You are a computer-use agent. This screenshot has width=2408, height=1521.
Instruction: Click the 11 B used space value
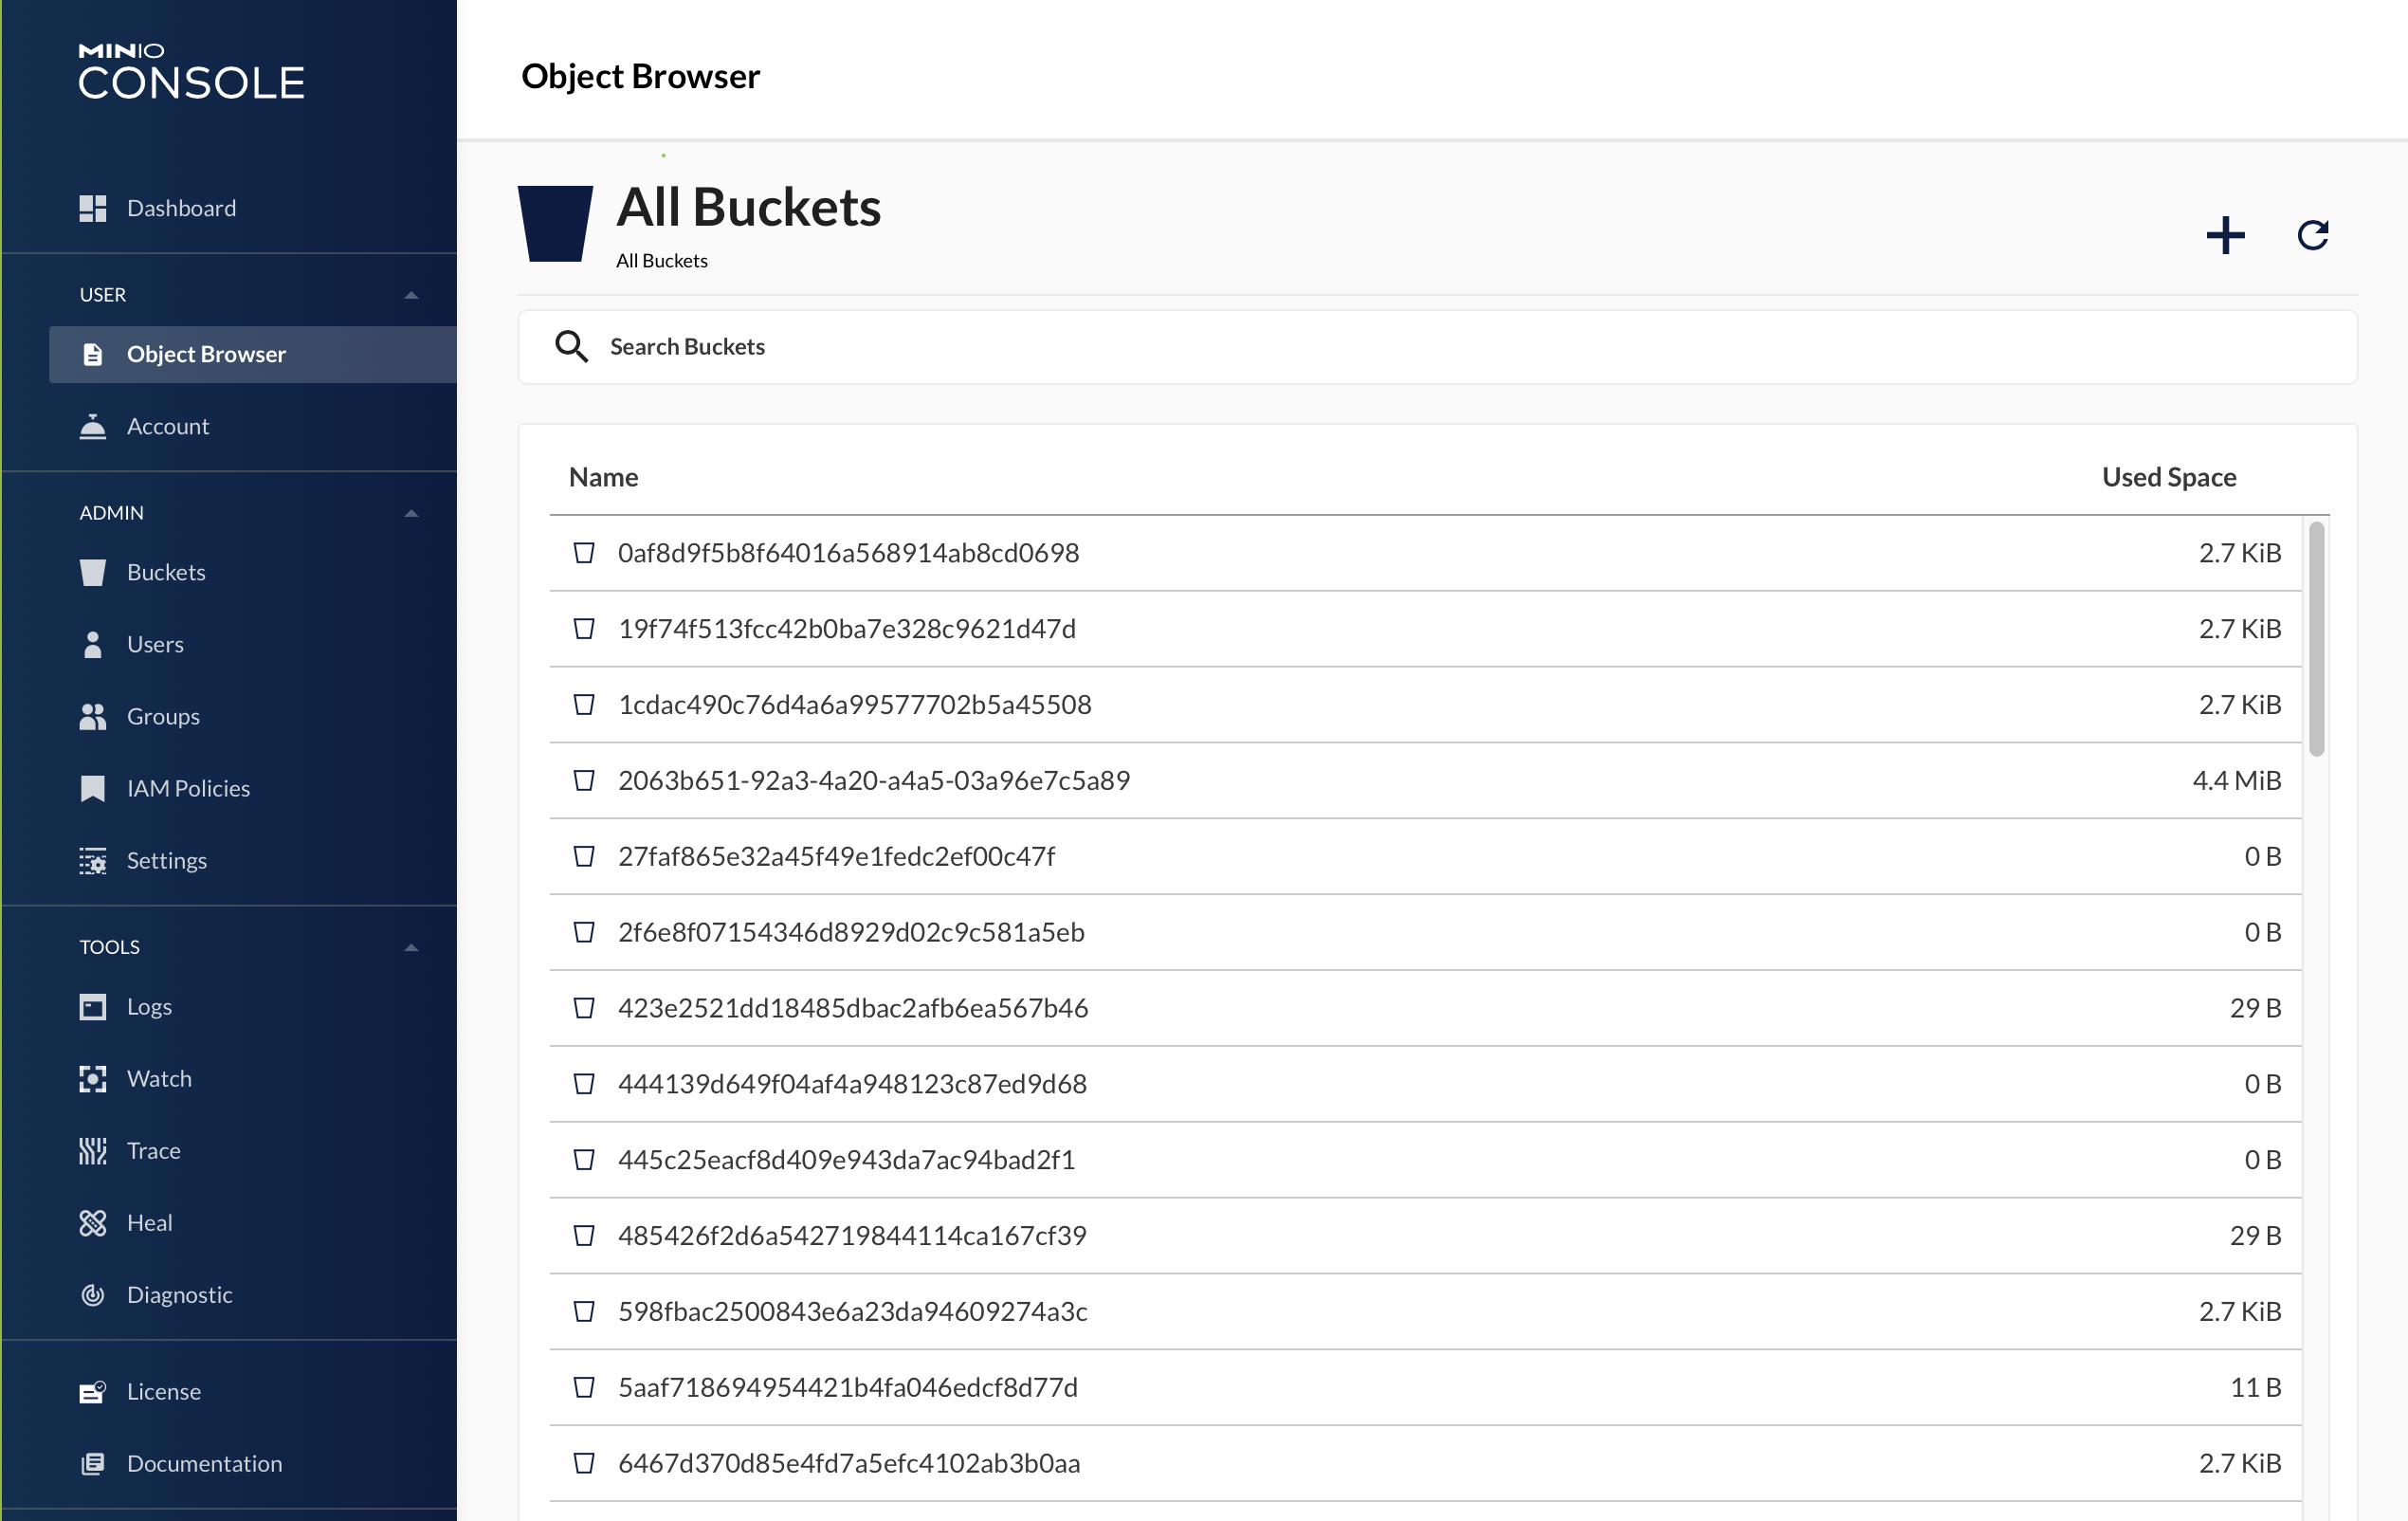pos(2255,1387)
